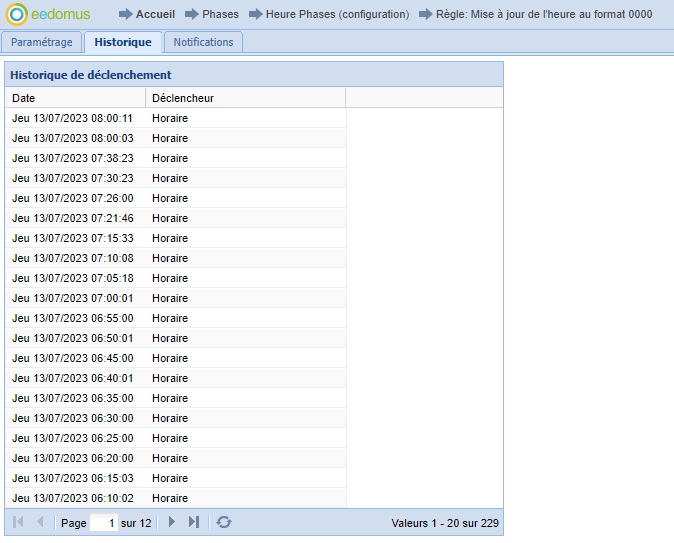Select the Historique tab

123,42
